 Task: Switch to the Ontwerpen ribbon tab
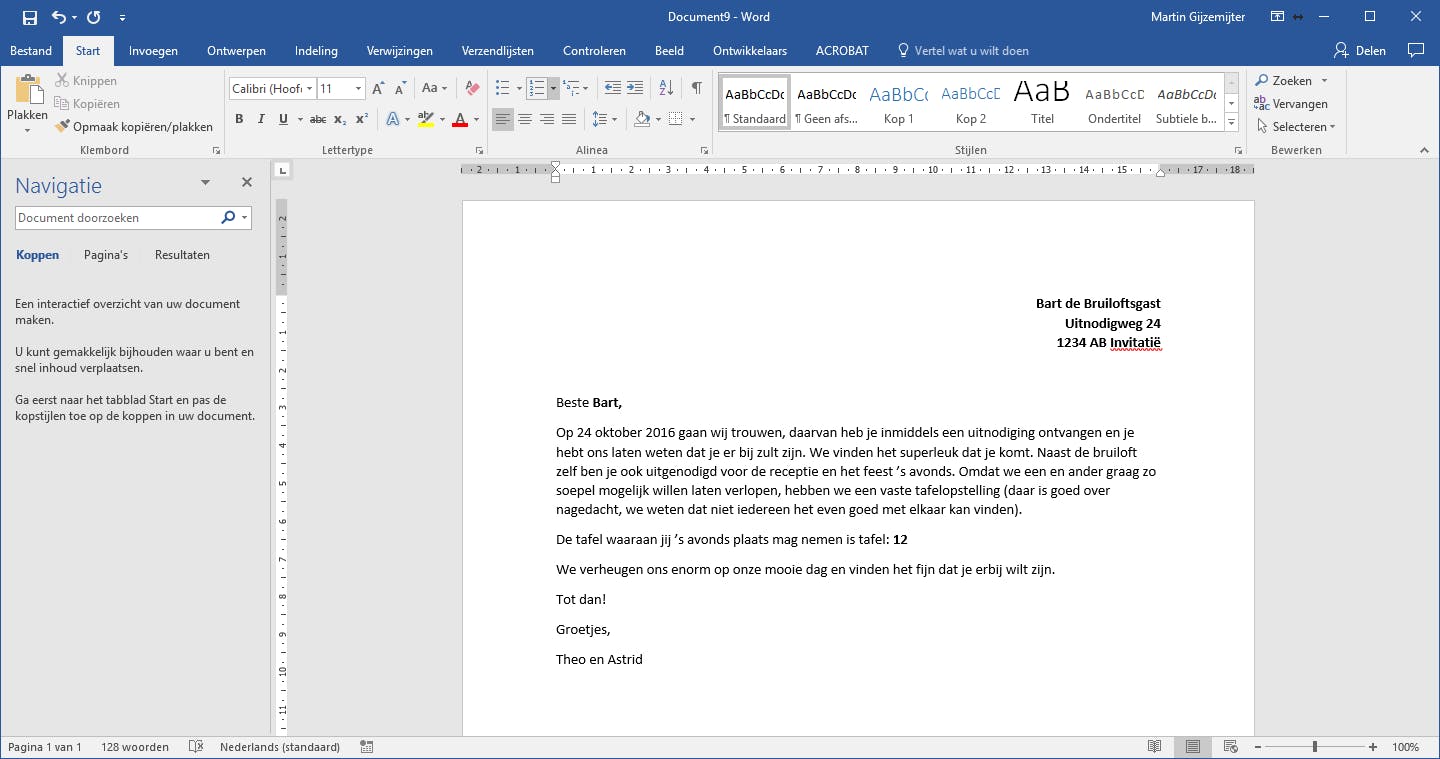point(236,51)
